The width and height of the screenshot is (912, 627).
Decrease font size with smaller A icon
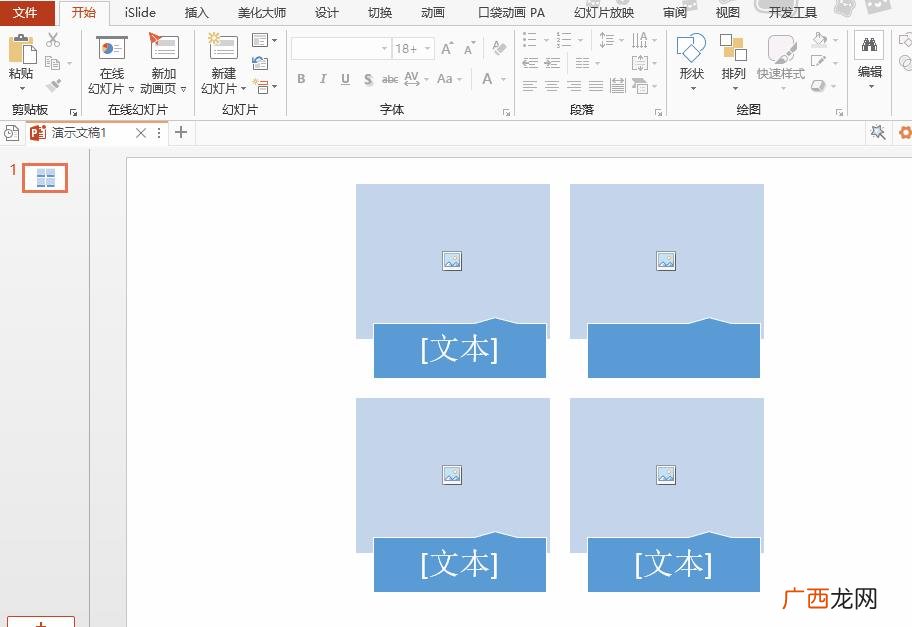469,48
